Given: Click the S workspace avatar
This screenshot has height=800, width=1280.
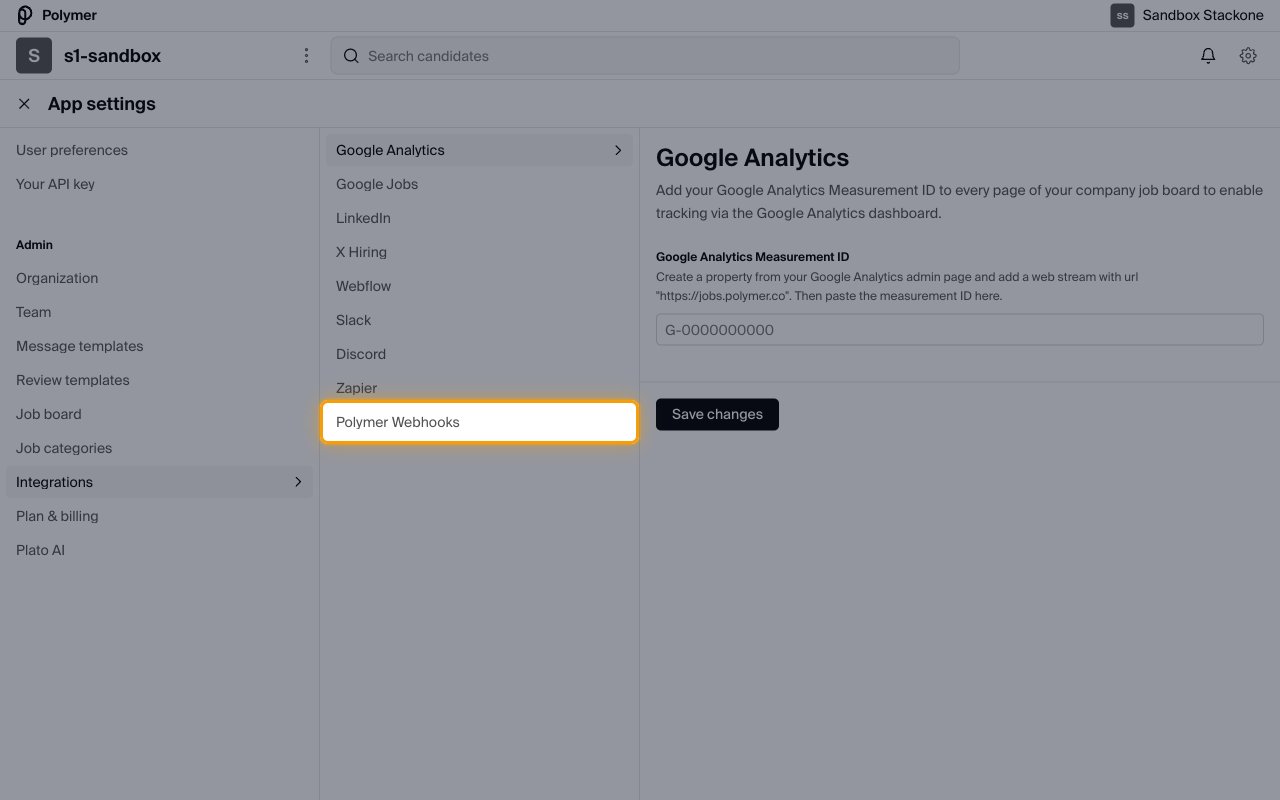Looking at the screenshot, I should pos(34,56).
